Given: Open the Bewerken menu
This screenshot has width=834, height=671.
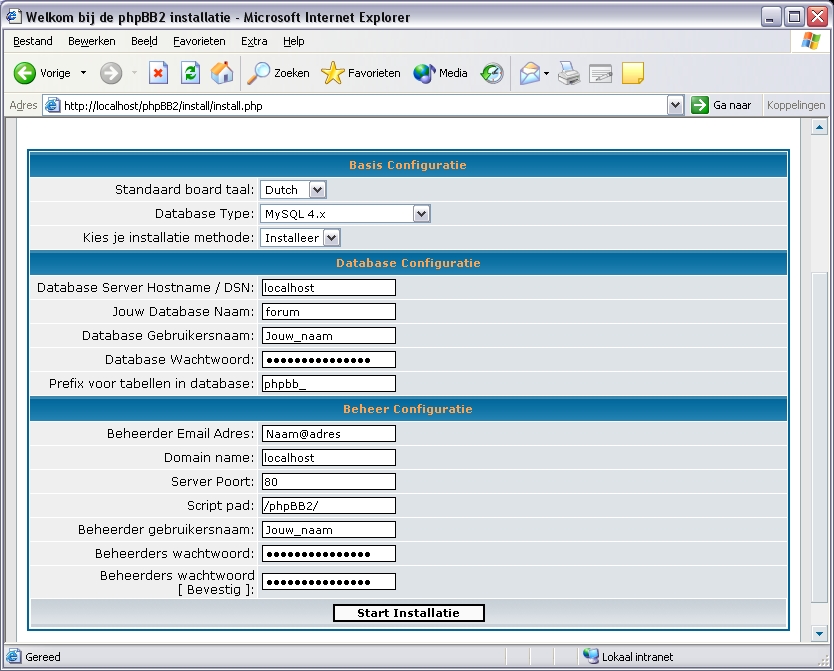Looking at the screenshot, I should click(x=91, y=41).
